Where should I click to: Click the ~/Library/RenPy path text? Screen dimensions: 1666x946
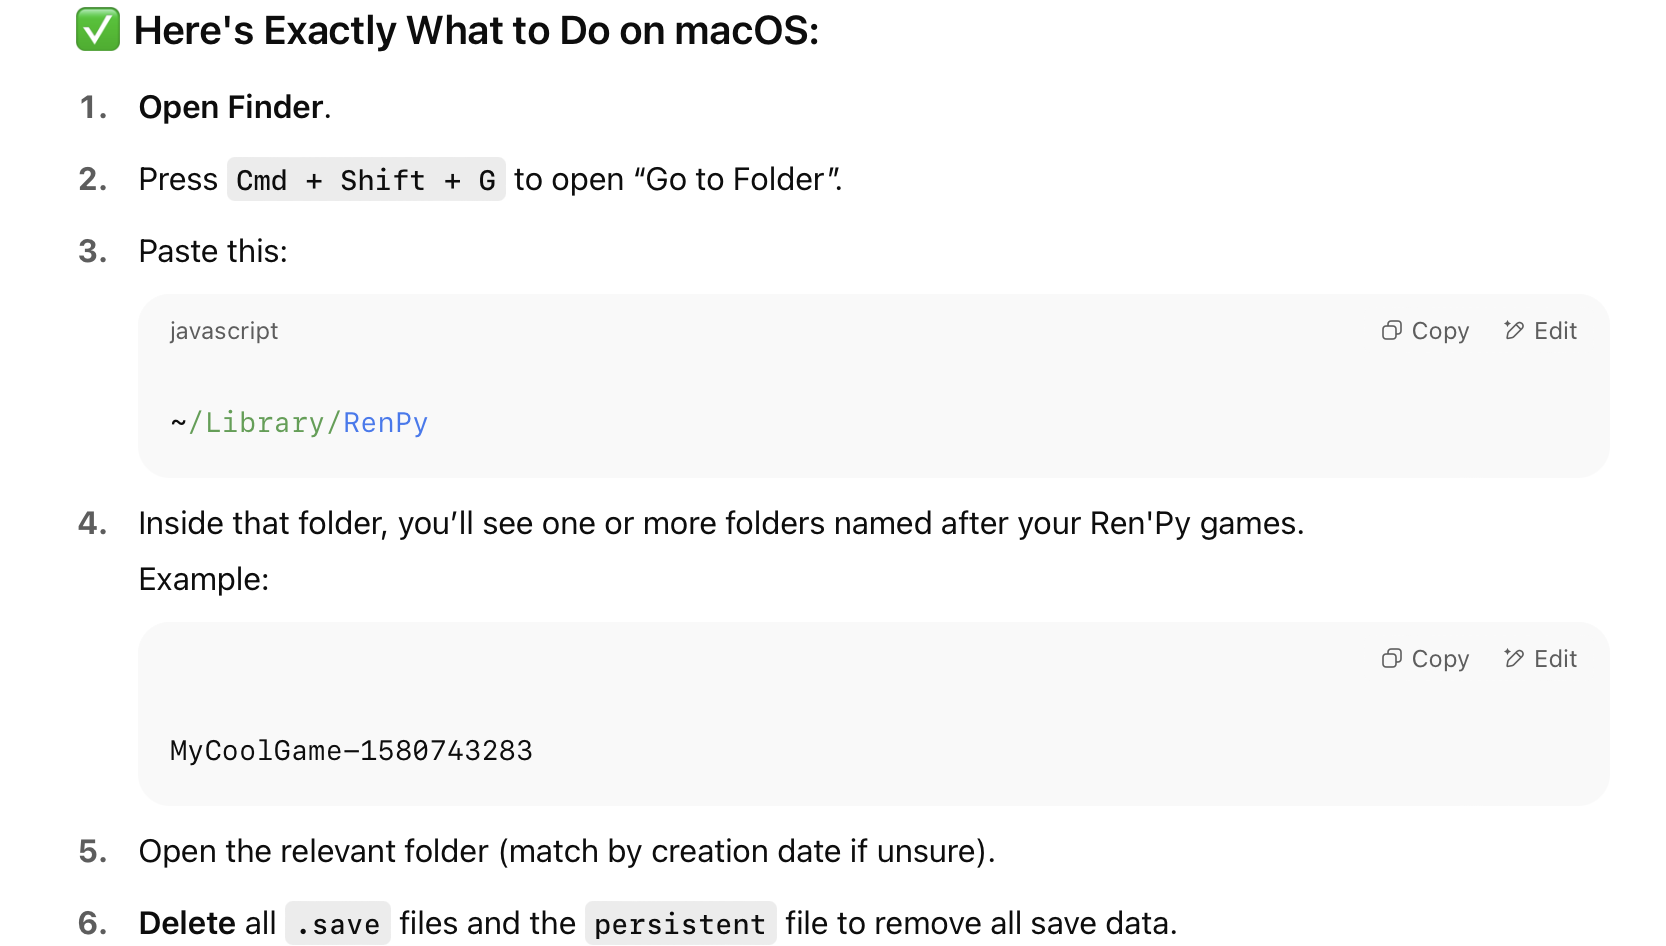[299, 423]
